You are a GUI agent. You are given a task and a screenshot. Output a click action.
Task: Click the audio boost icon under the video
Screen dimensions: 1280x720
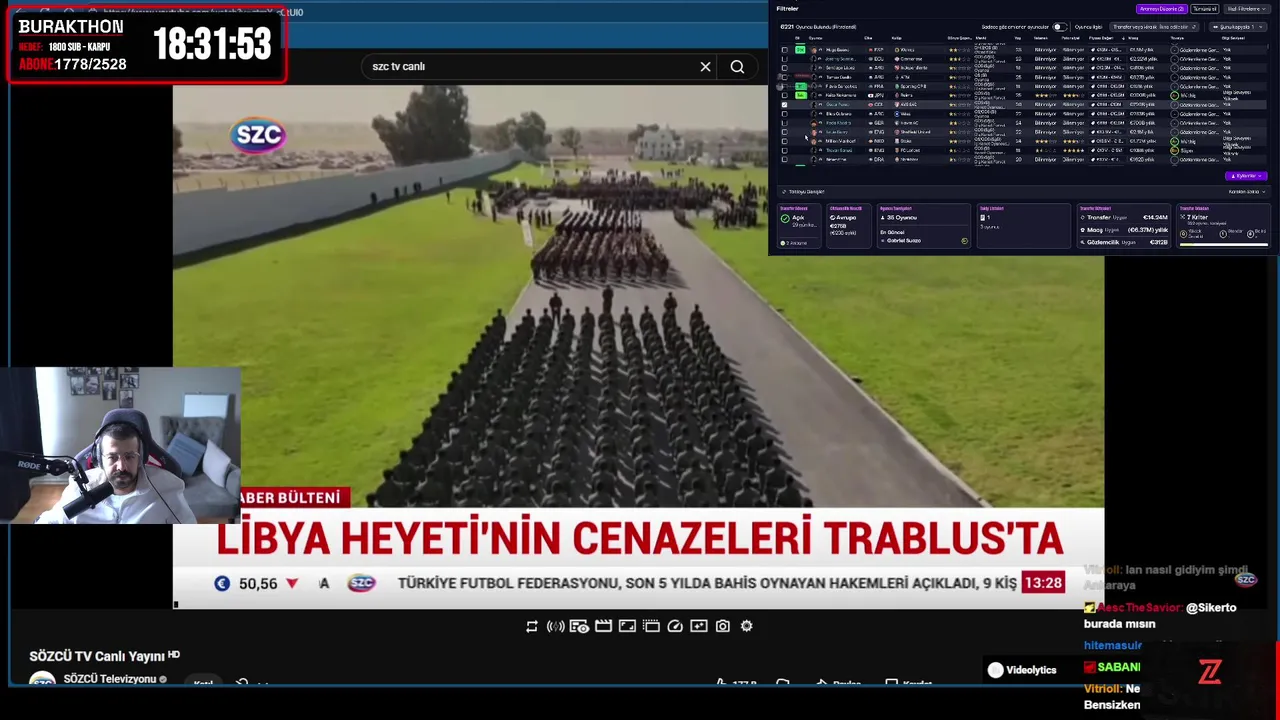click(x=555, y=626)
